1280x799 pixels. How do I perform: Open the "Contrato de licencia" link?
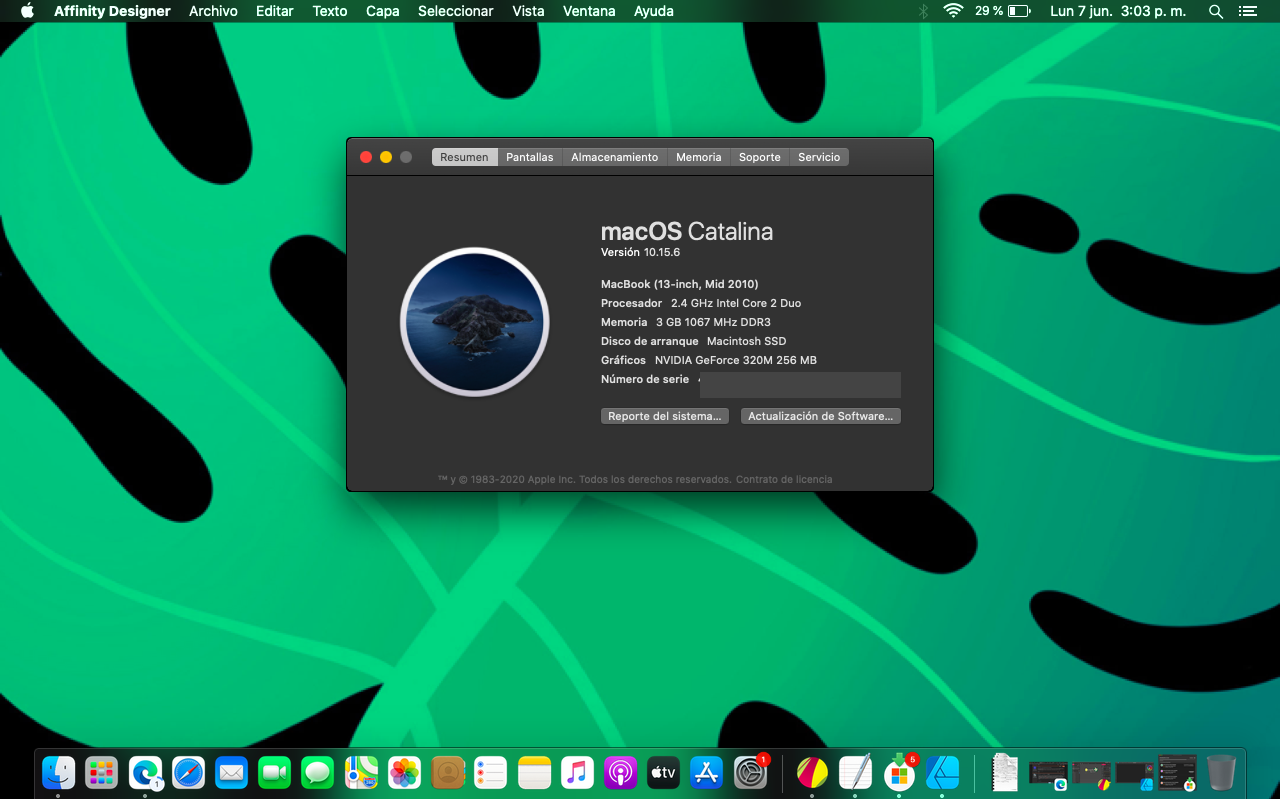[x=784, y=479]
